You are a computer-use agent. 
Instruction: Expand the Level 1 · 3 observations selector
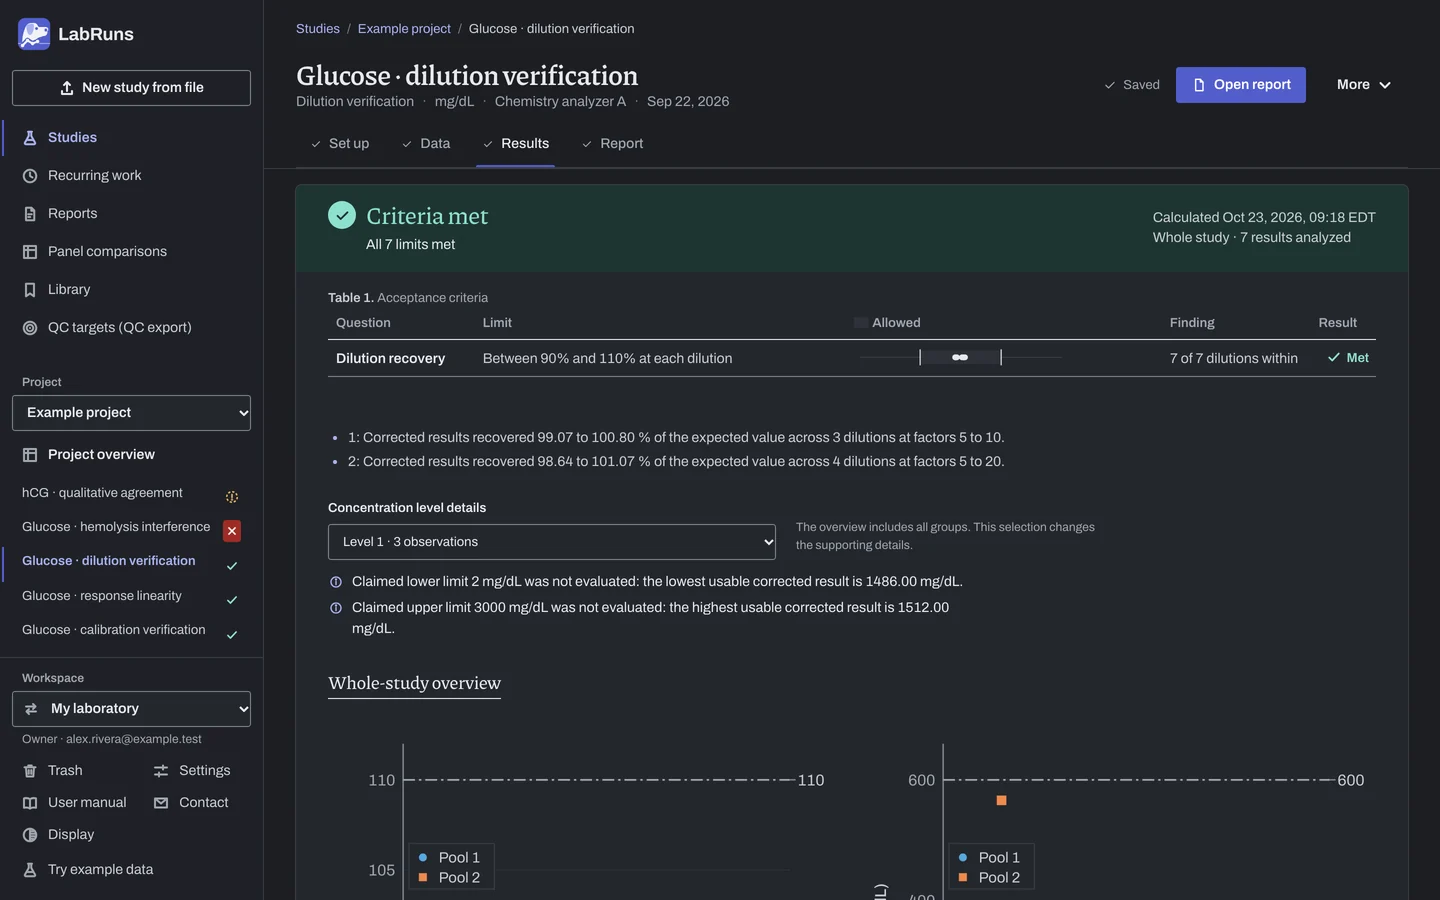[552, 542]
